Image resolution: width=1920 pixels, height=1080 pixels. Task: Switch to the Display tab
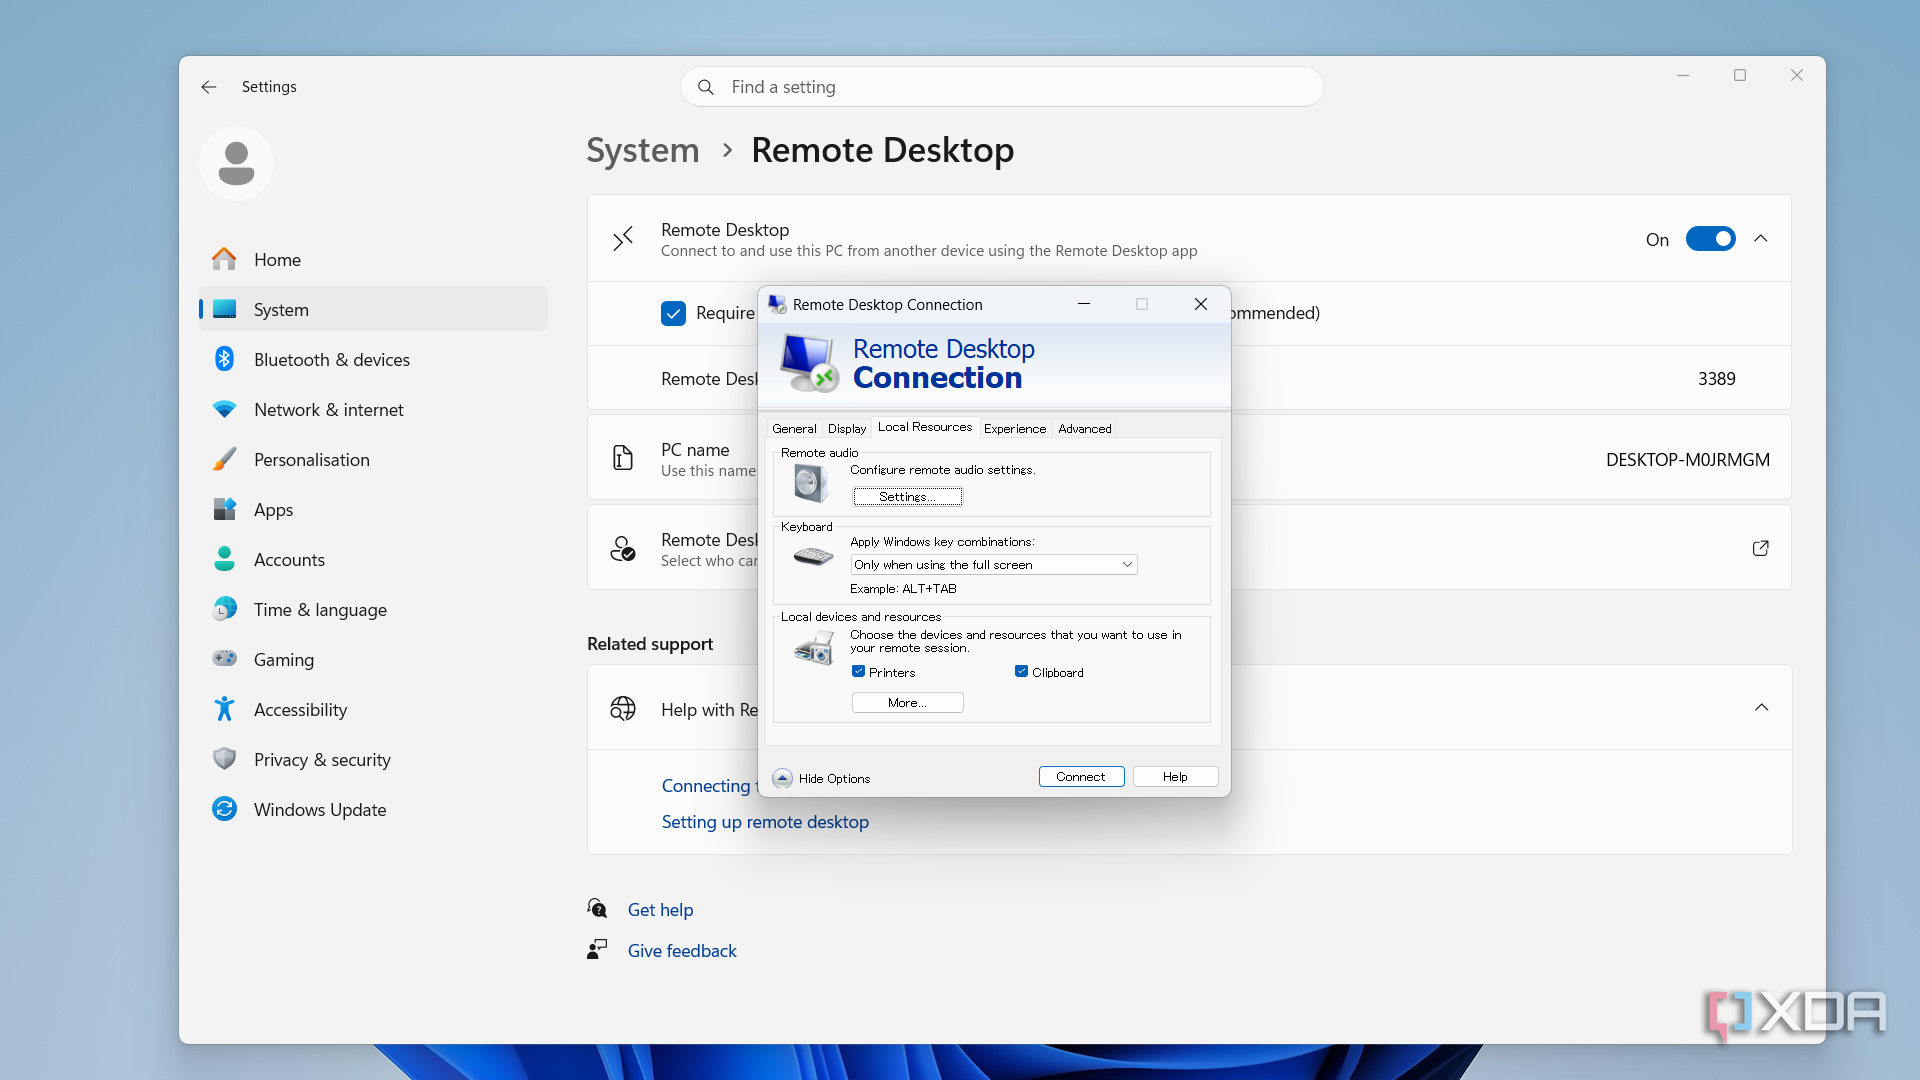point(847,428)
